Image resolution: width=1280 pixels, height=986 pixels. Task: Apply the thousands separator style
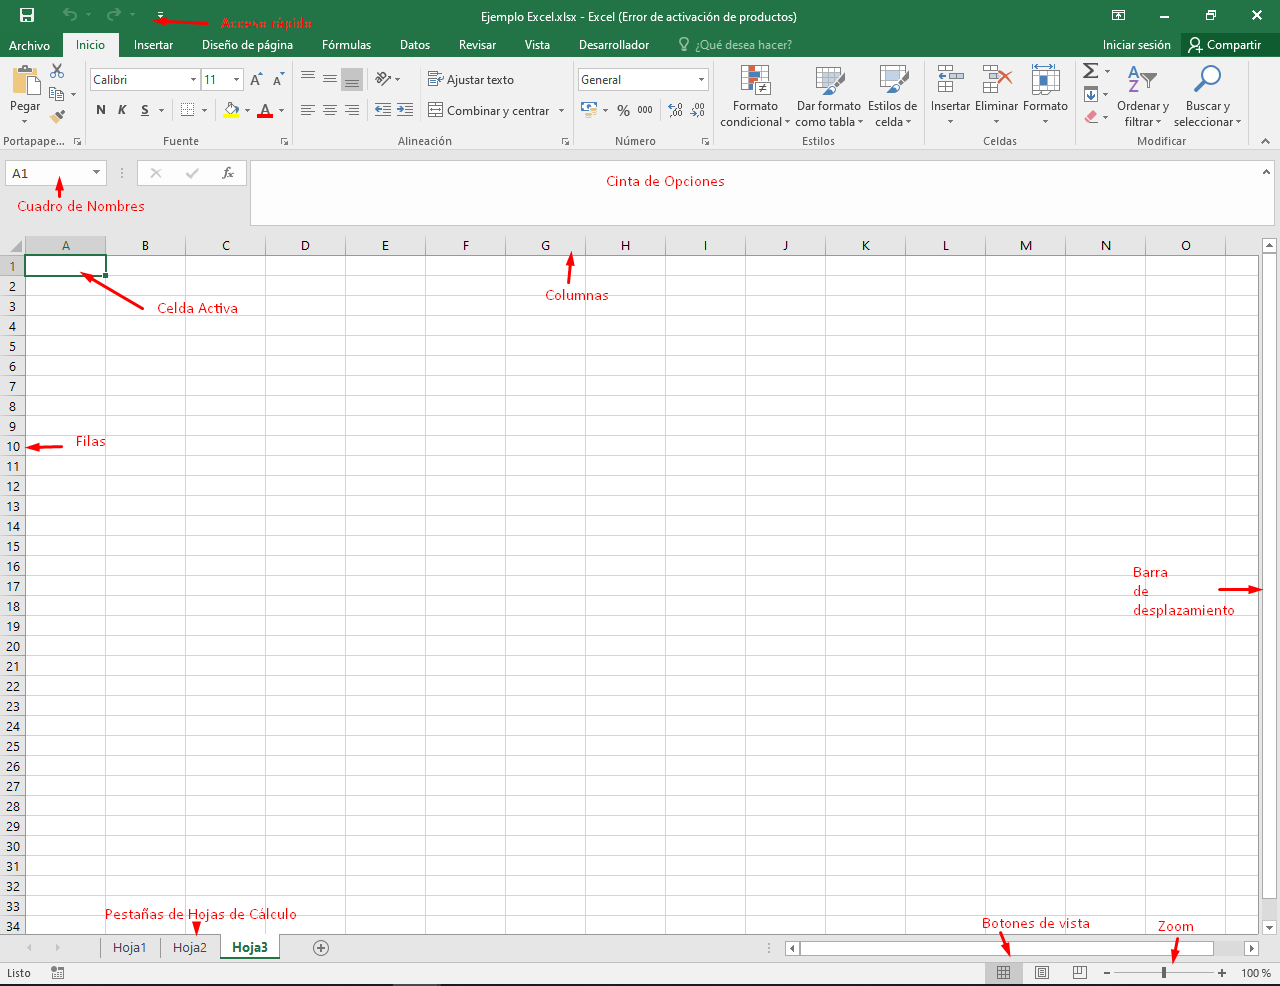pos(645,110)
